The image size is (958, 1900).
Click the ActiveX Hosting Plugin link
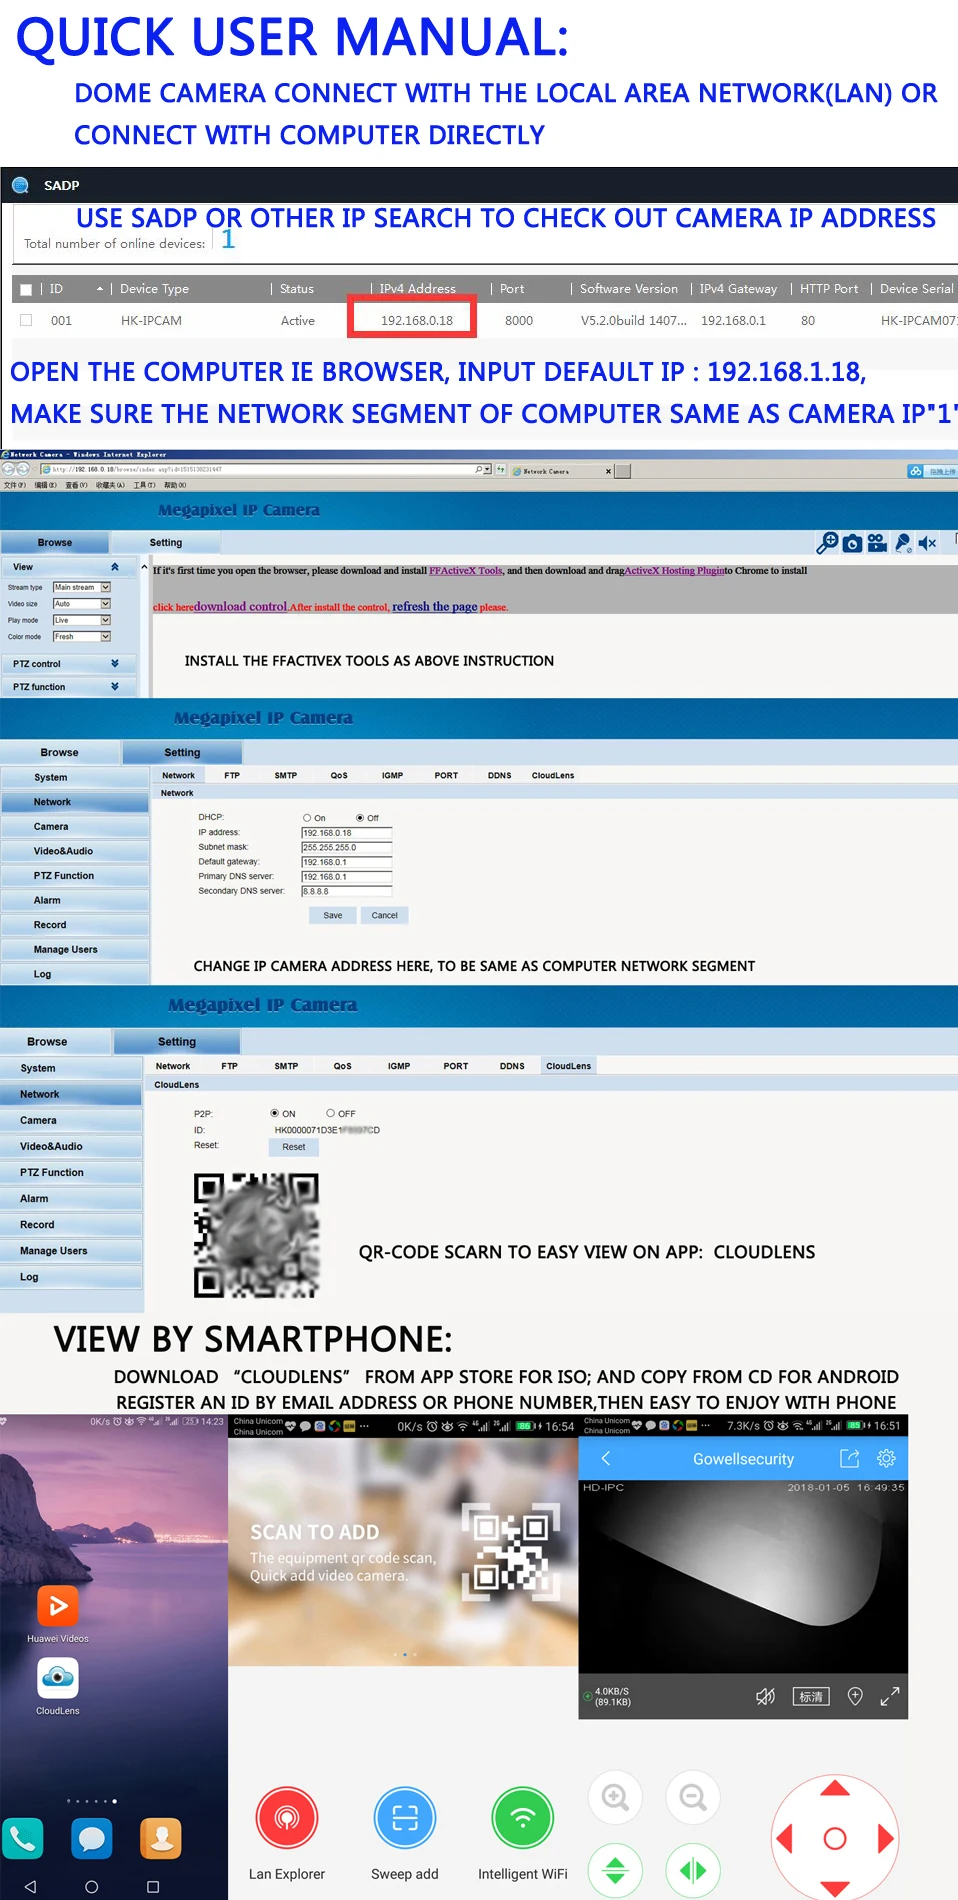point(675,571)
